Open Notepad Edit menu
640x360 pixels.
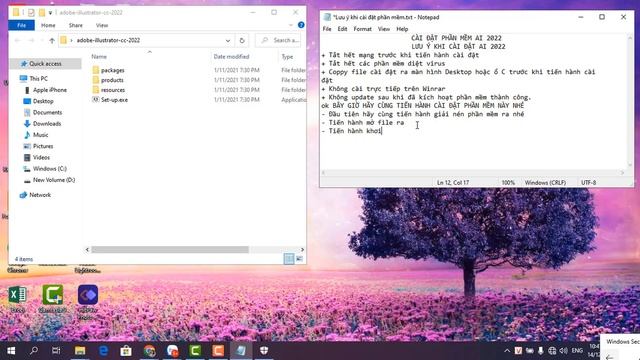[342, 29]
